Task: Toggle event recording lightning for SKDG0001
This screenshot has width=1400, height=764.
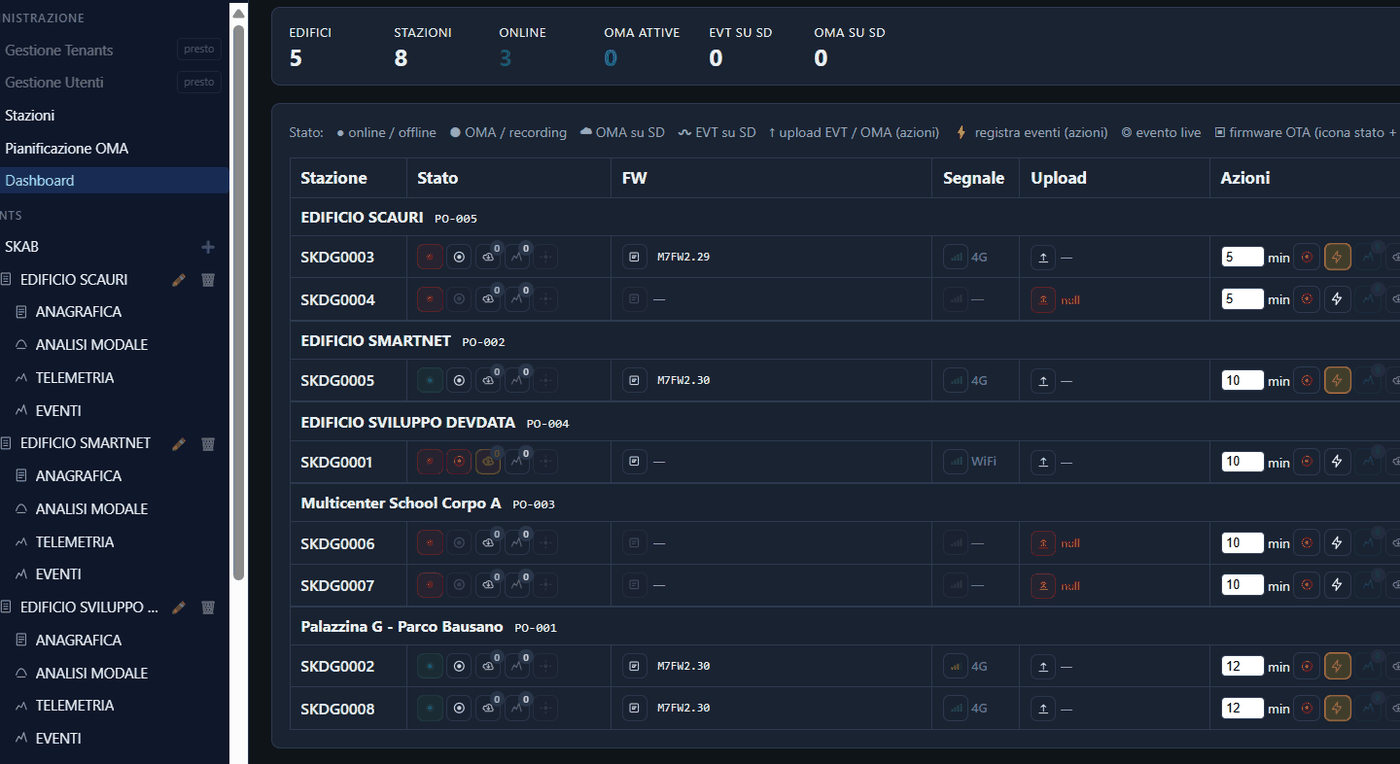Action: (x=1337, y=462)
